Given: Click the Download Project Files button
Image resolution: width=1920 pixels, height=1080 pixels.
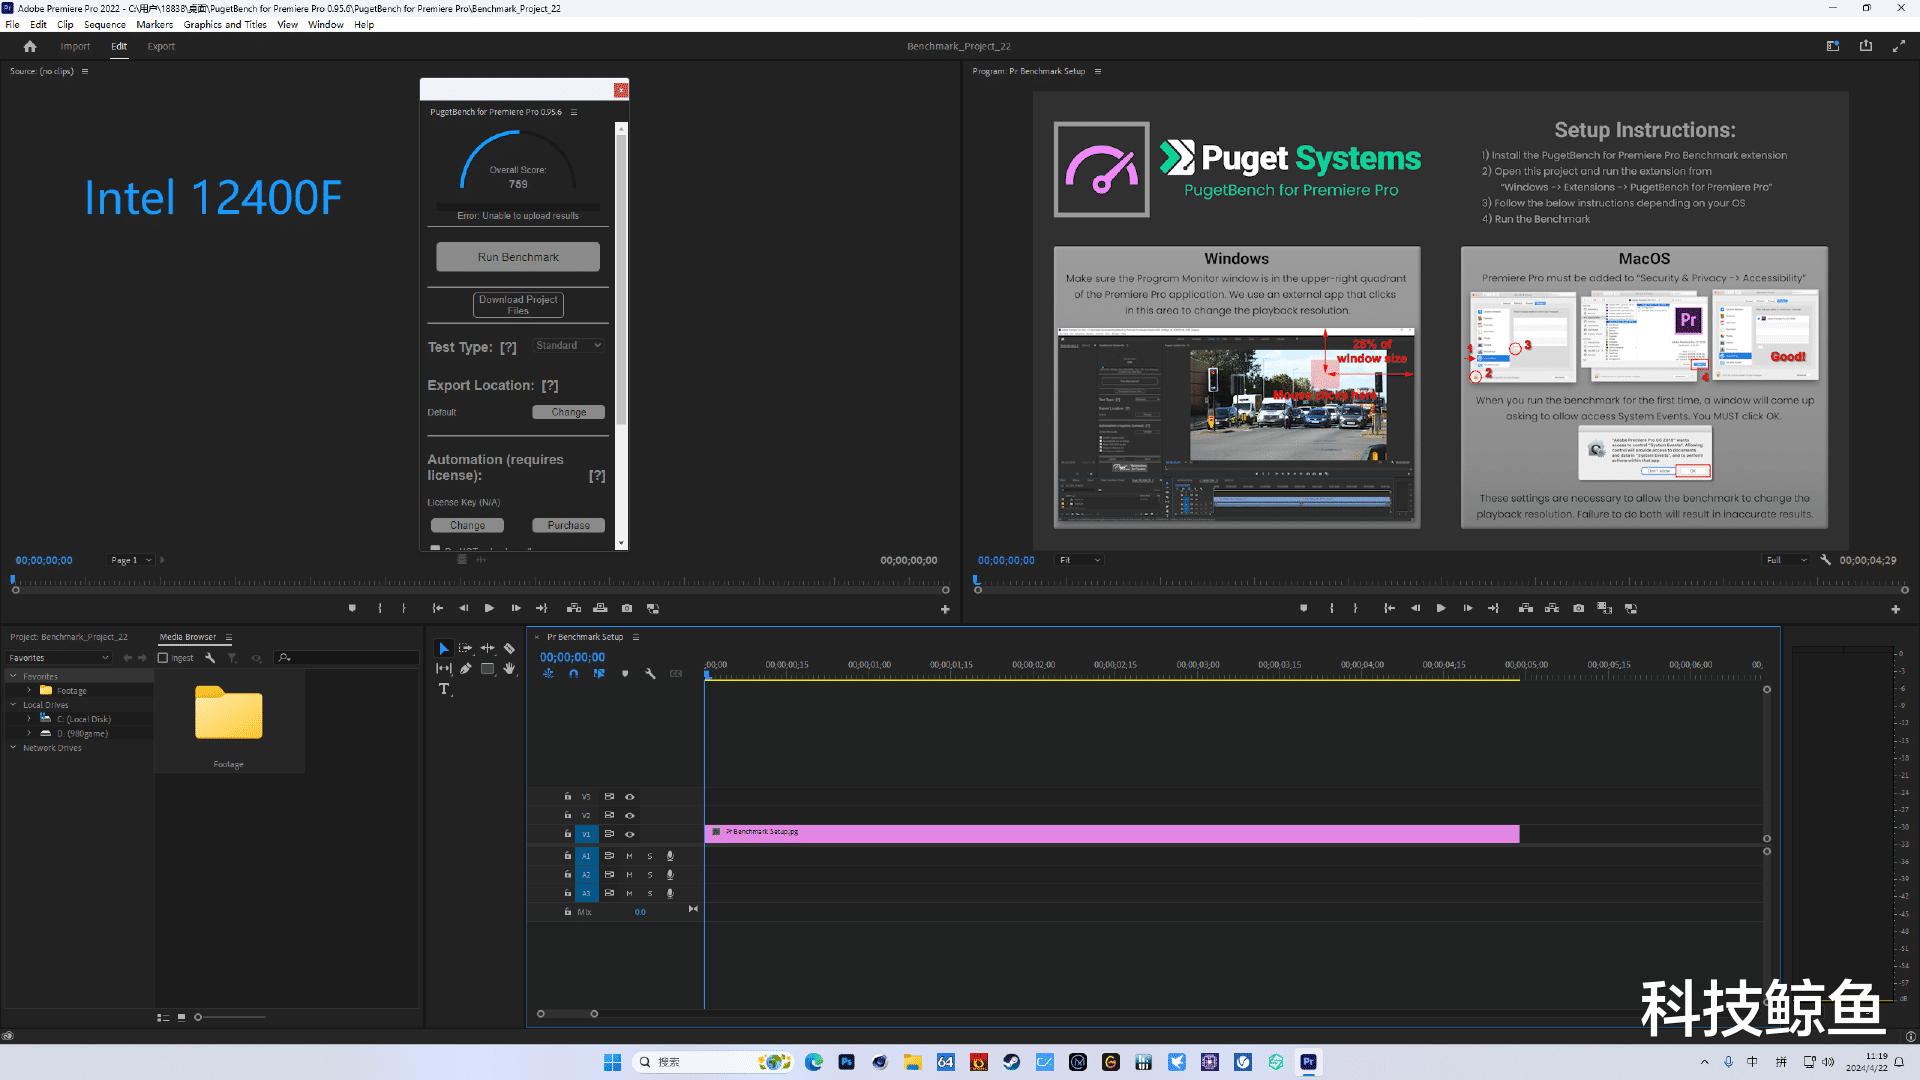Looking at the screenshot, I should [x=517, y=305].
